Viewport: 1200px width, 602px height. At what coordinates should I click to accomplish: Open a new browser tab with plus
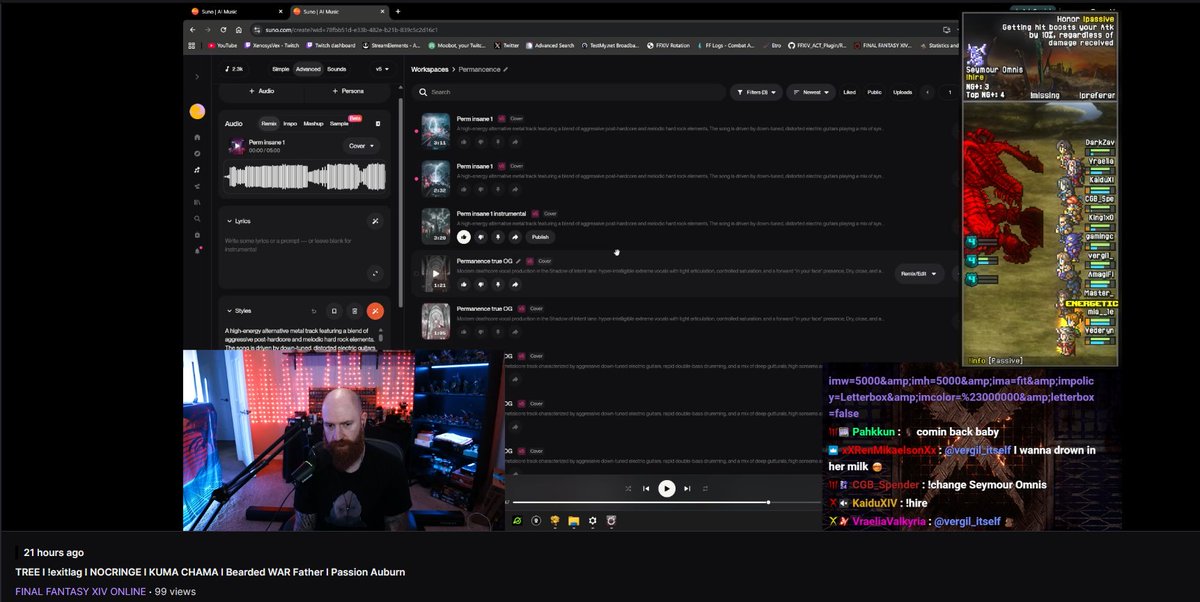tap(398, 11)
